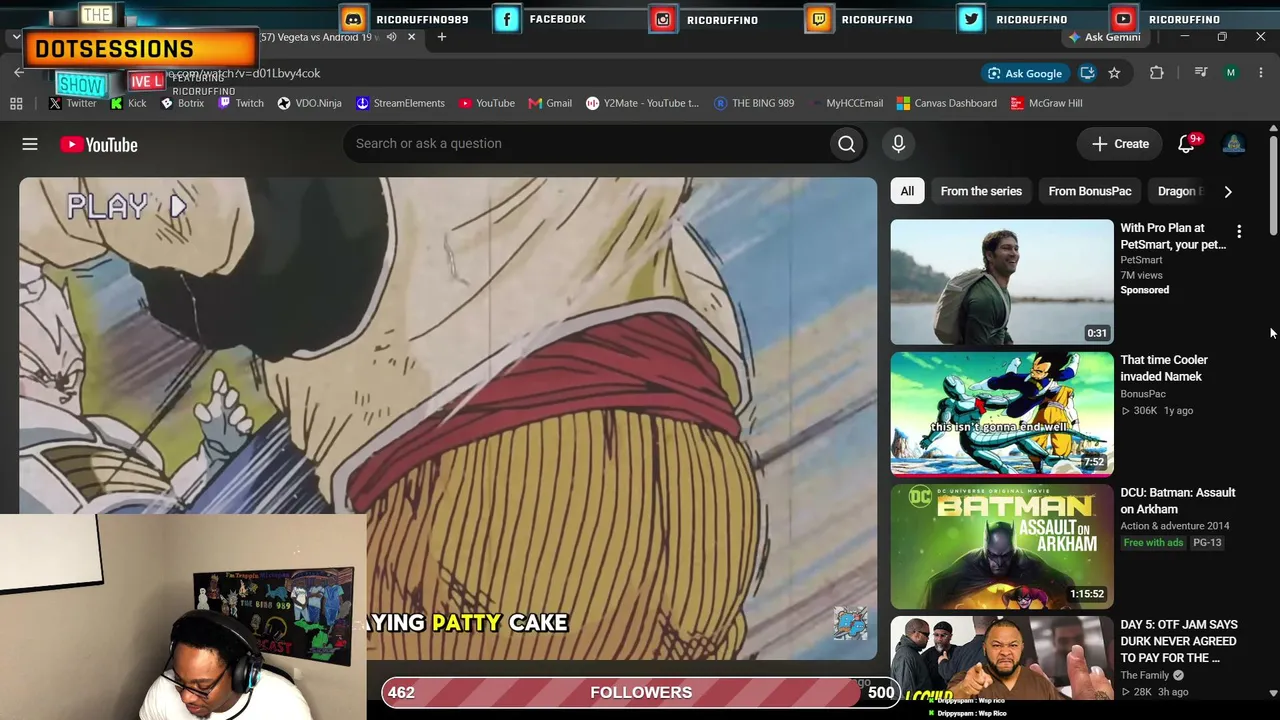Image resolution: width=1280 pixels, height=720 pixels.
Task: Open DAY 5 OTF JAM video thumbnail
Action: pos(1002,658)
